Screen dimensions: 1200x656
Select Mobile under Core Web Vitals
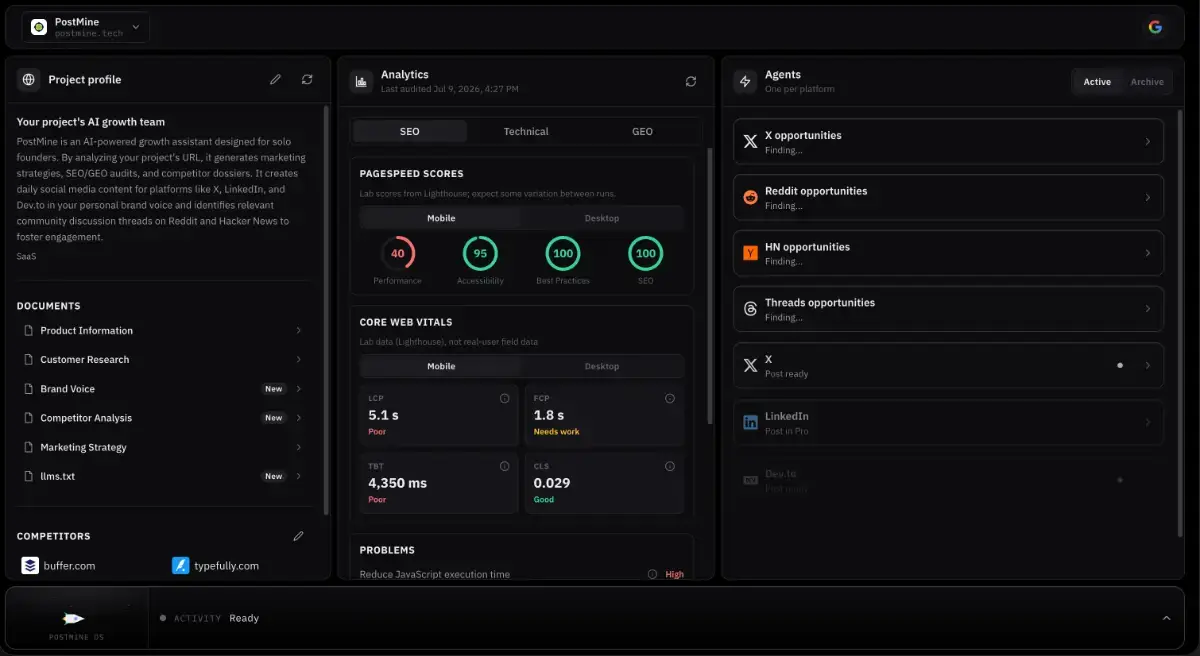tap(441, 366)
